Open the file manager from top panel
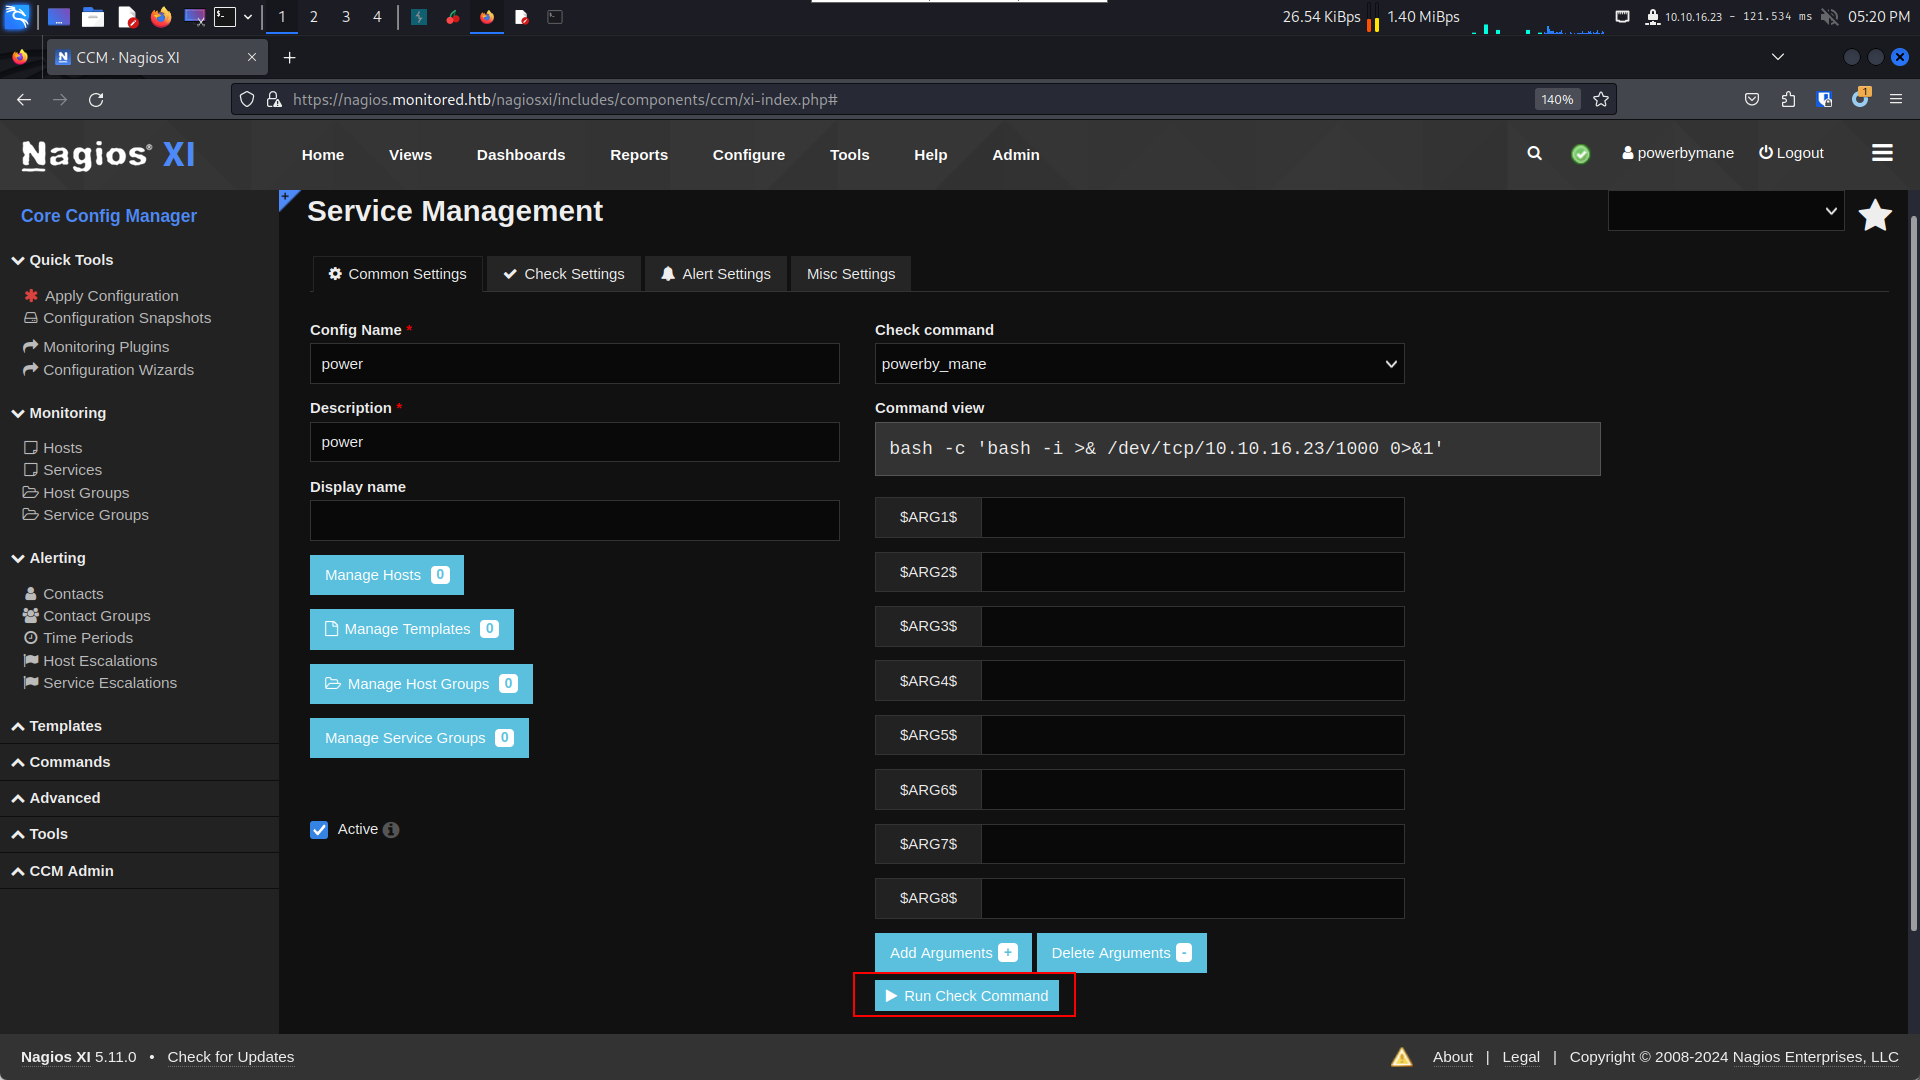 point(93,16)
